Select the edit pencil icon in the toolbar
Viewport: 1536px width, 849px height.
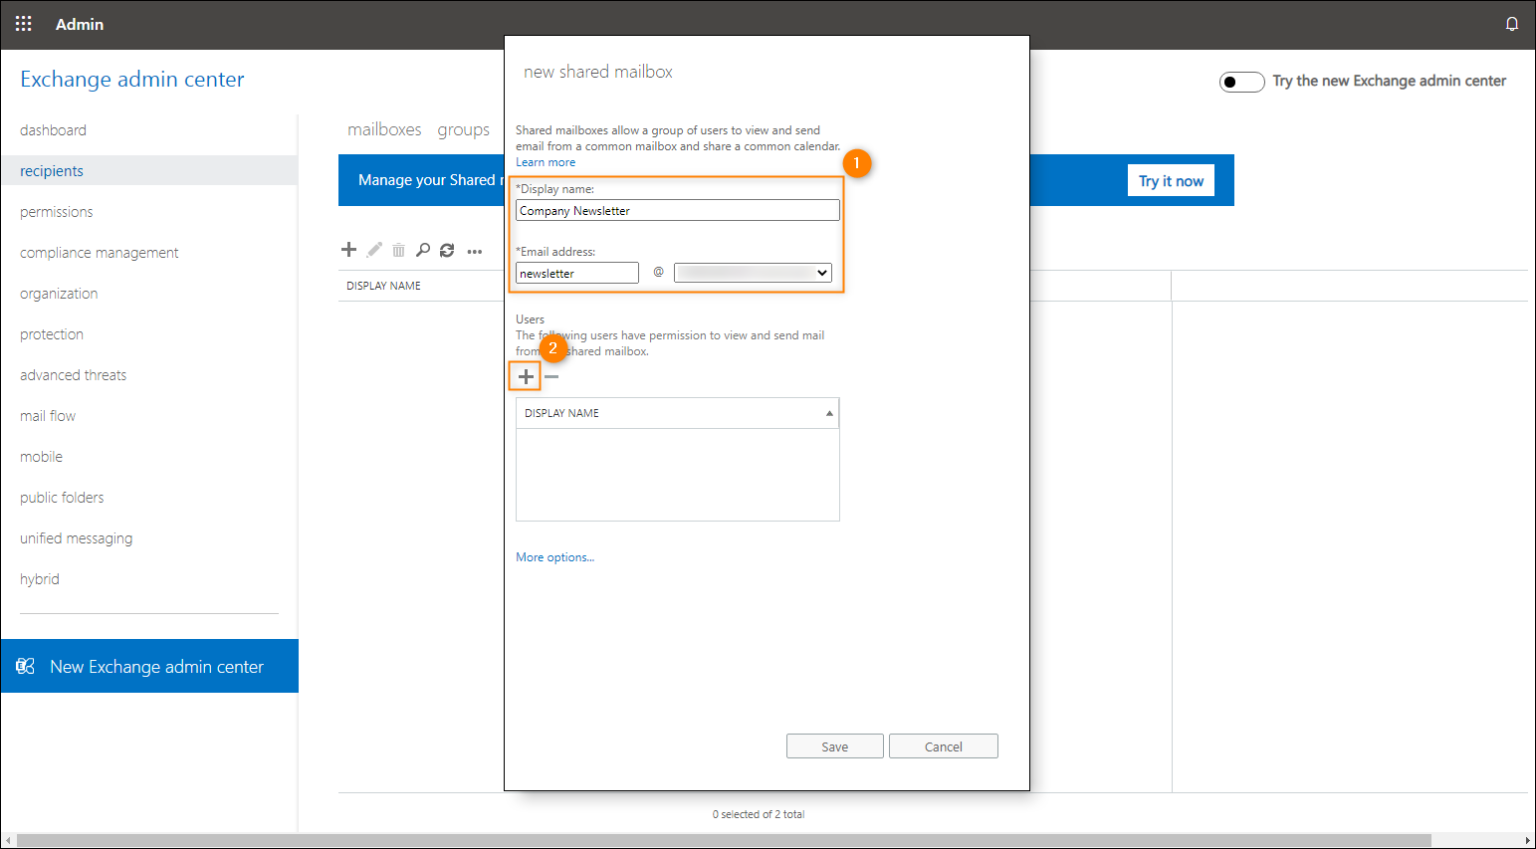pos(373,249)
